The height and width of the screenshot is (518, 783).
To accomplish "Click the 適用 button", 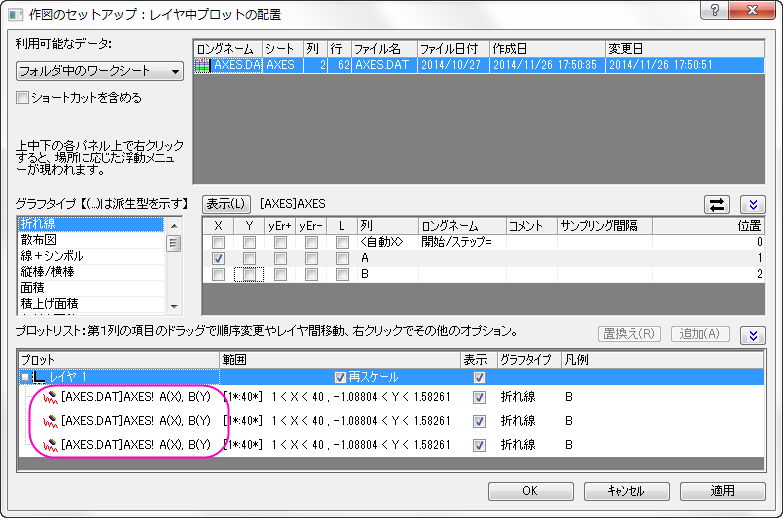I will point(722,491).
